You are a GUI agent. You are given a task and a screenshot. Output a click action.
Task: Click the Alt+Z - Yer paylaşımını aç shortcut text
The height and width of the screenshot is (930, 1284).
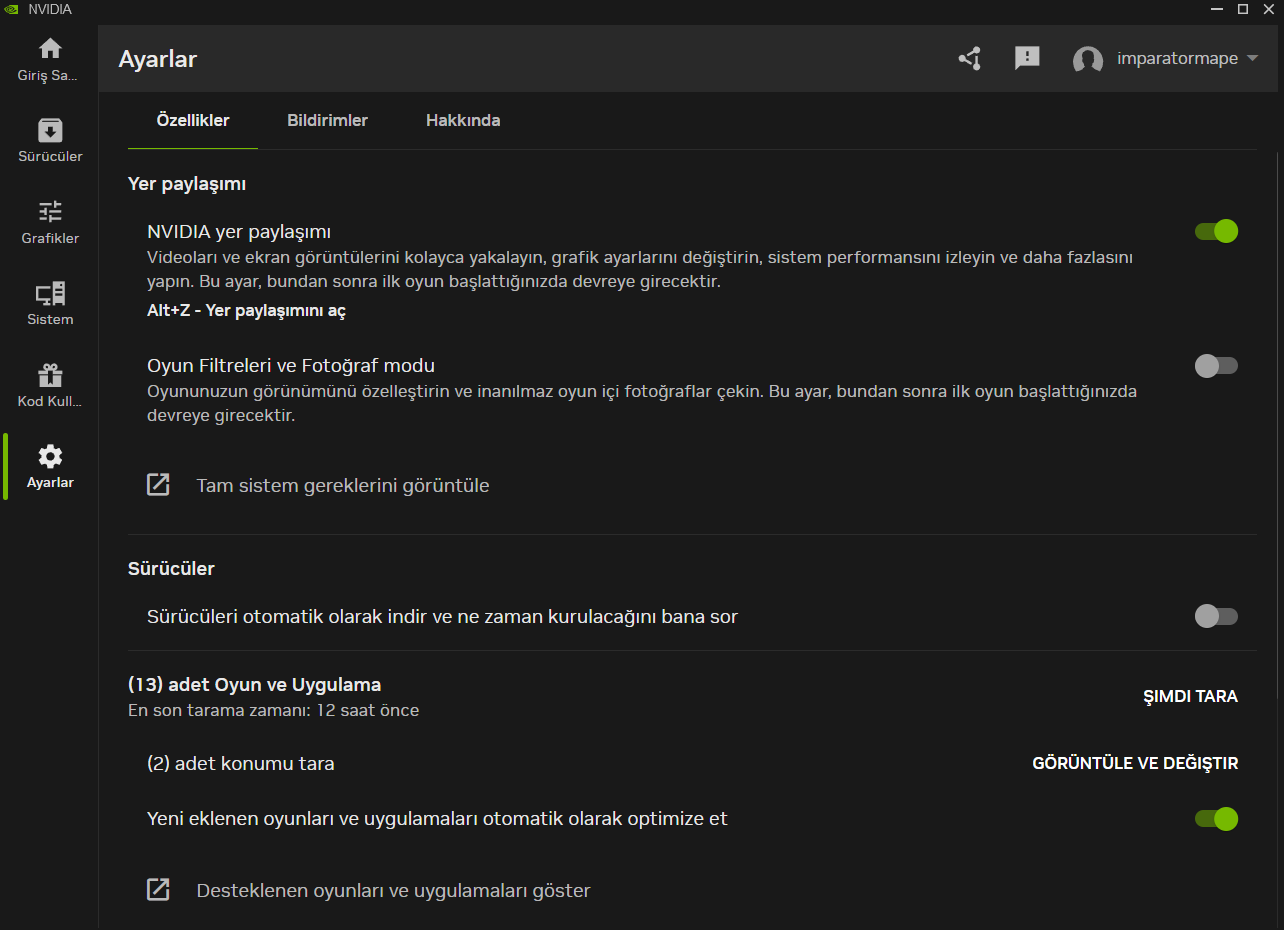(x=246, y=311)
